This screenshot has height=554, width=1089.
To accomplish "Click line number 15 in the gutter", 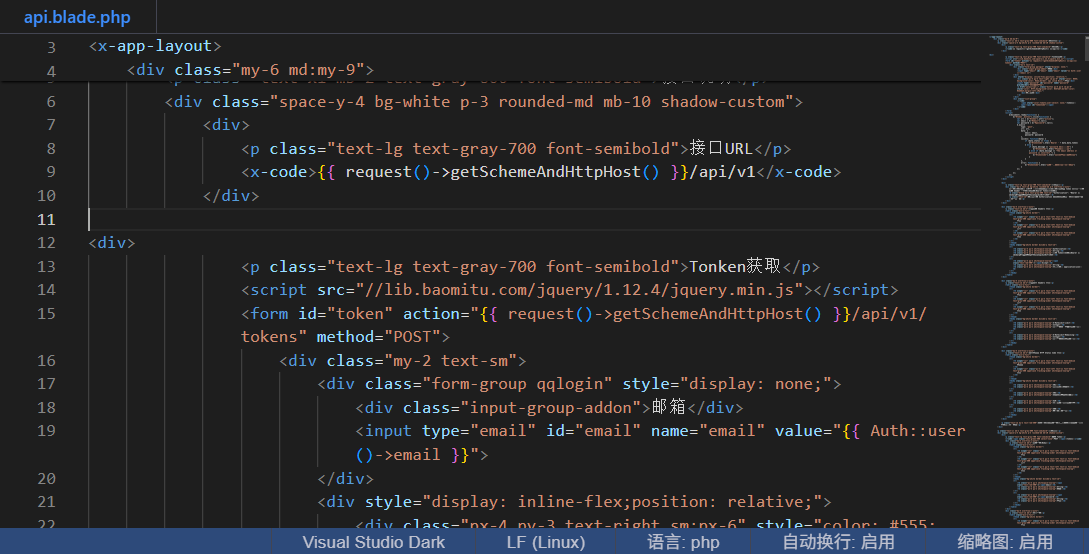I will pyautogui.click(x=46, y=313).
